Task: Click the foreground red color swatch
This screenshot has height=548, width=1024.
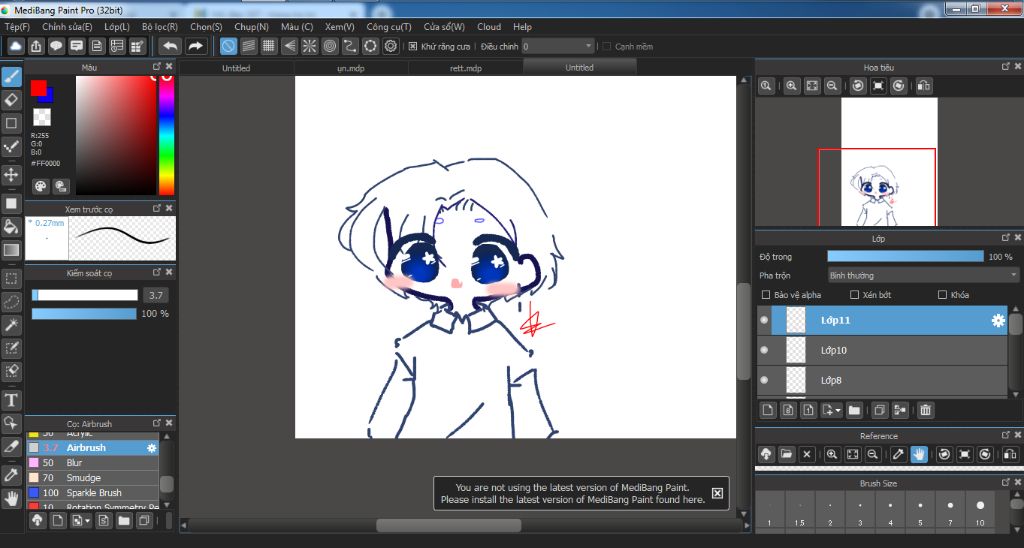Action: click(39, 88)
